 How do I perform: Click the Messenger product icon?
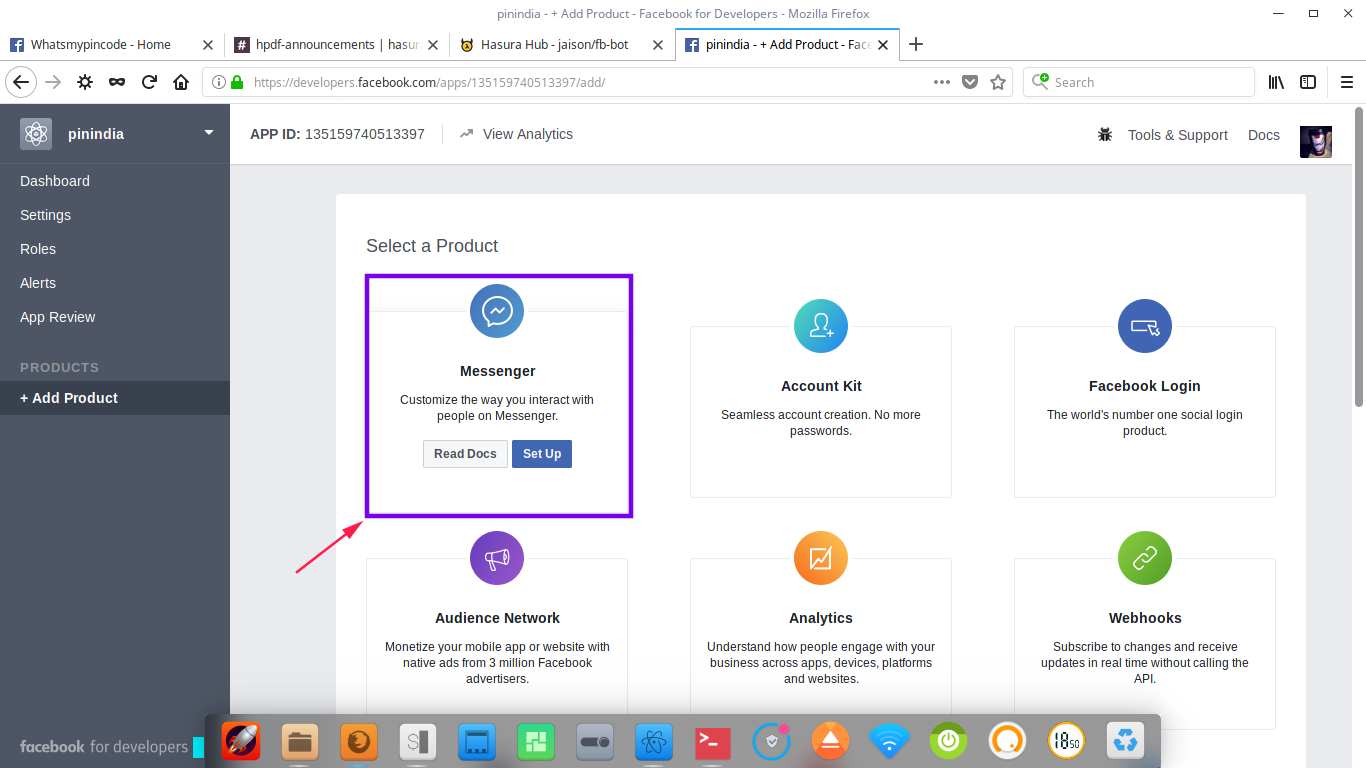497,312
